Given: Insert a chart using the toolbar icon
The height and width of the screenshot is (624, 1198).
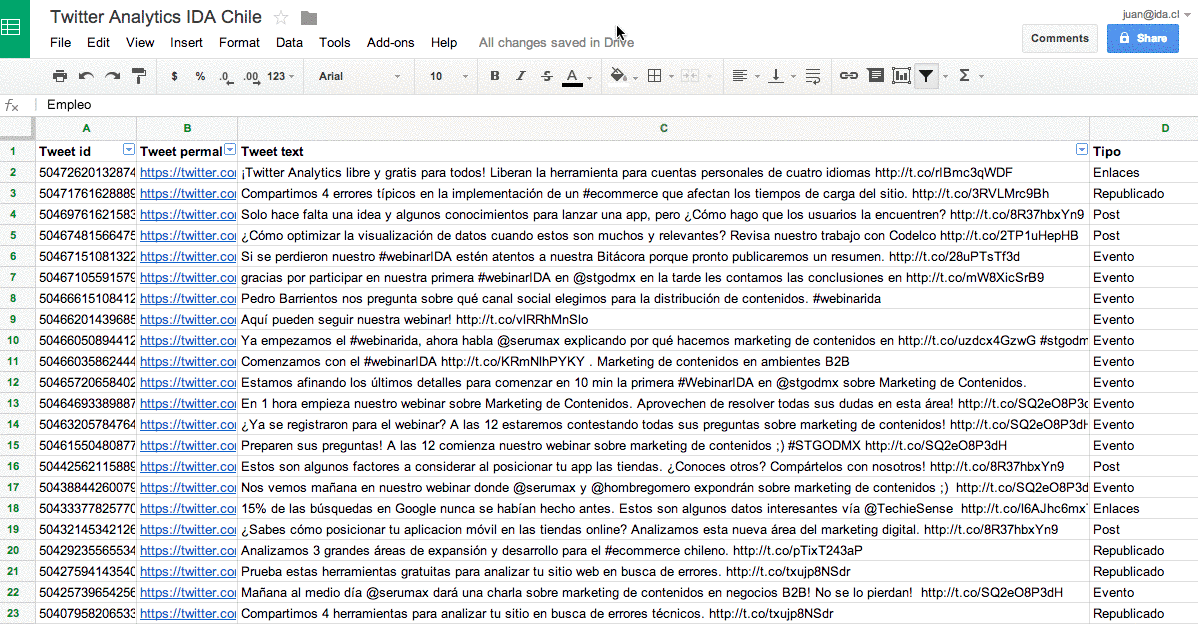Looking at the screenshot, I should tap(901, 75).
